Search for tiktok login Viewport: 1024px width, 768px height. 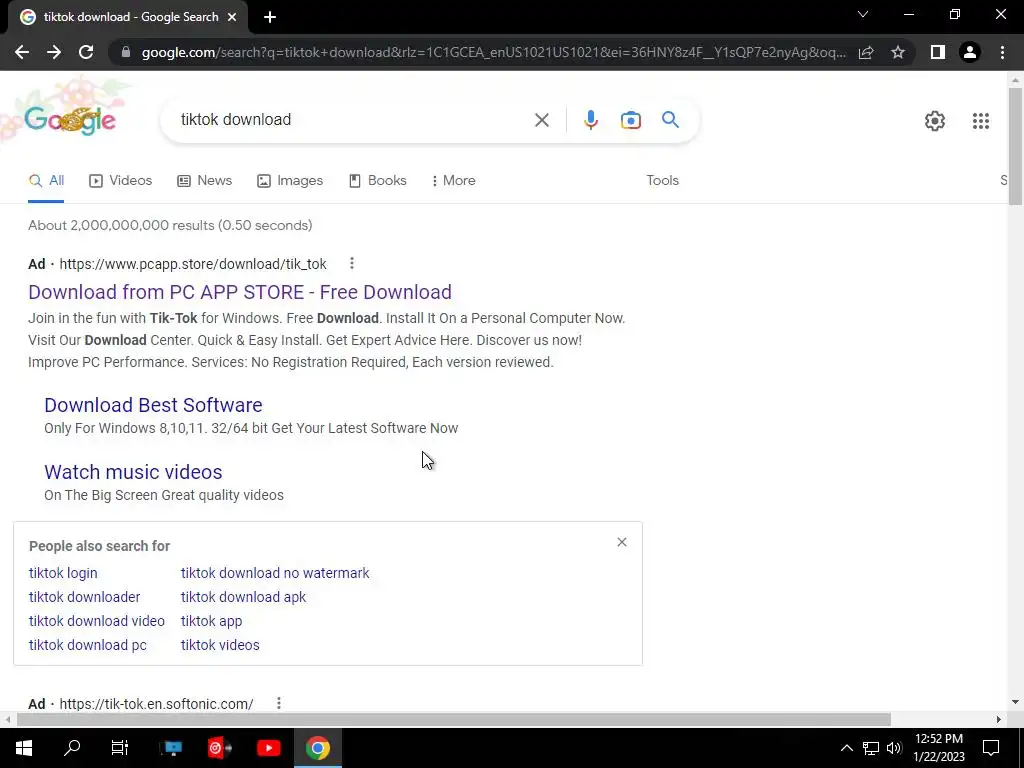pyautogui.click(x=63, y=573)
